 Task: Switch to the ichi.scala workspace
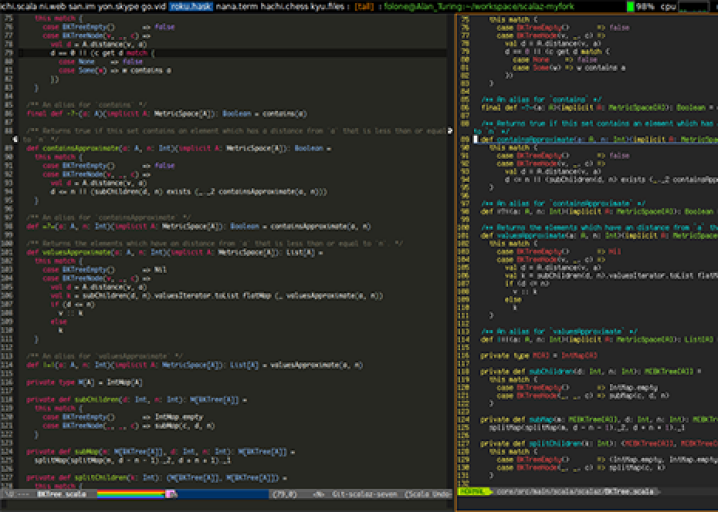(x=19, y=6)
